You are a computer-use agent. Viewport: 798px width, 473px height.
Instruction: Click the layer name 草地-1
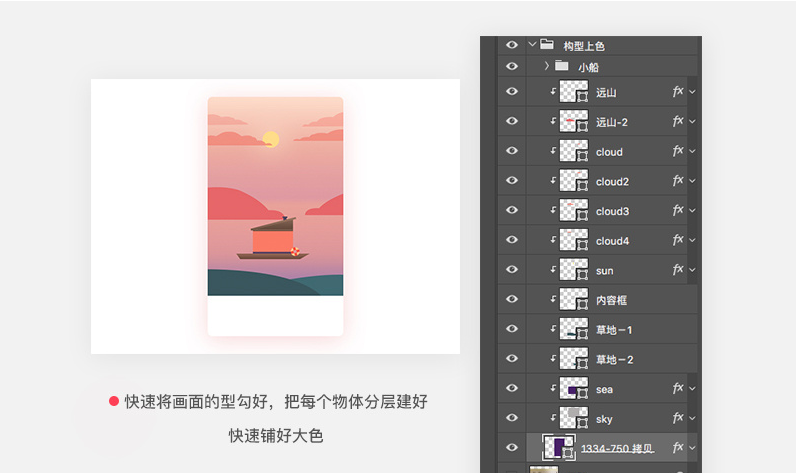point(614,330)
